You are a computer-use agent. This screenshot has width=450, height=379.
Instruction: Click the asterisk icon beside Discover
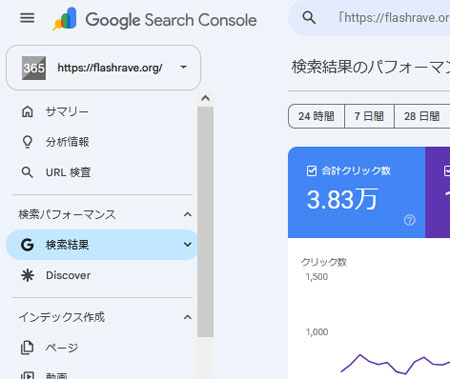click(27, 275)
